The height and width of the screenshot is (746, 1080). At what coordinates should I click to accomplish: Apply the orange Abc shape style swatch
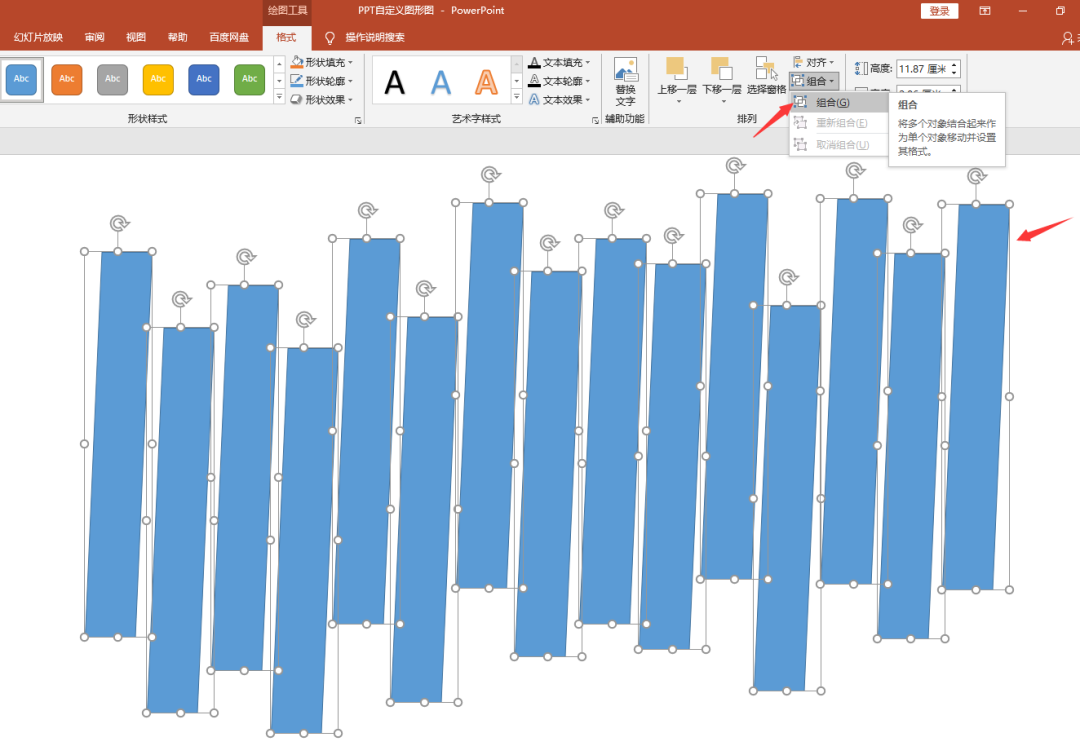click(x=67, y=79)
